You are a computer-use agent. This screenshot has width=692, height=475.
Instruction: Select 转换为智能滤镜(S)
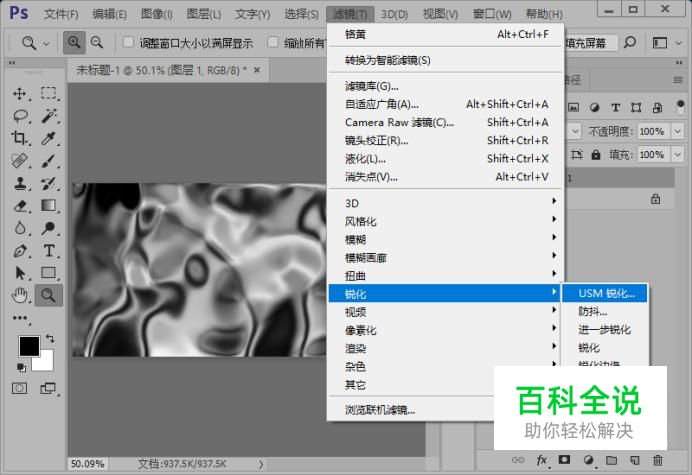[x=445, y=60]
